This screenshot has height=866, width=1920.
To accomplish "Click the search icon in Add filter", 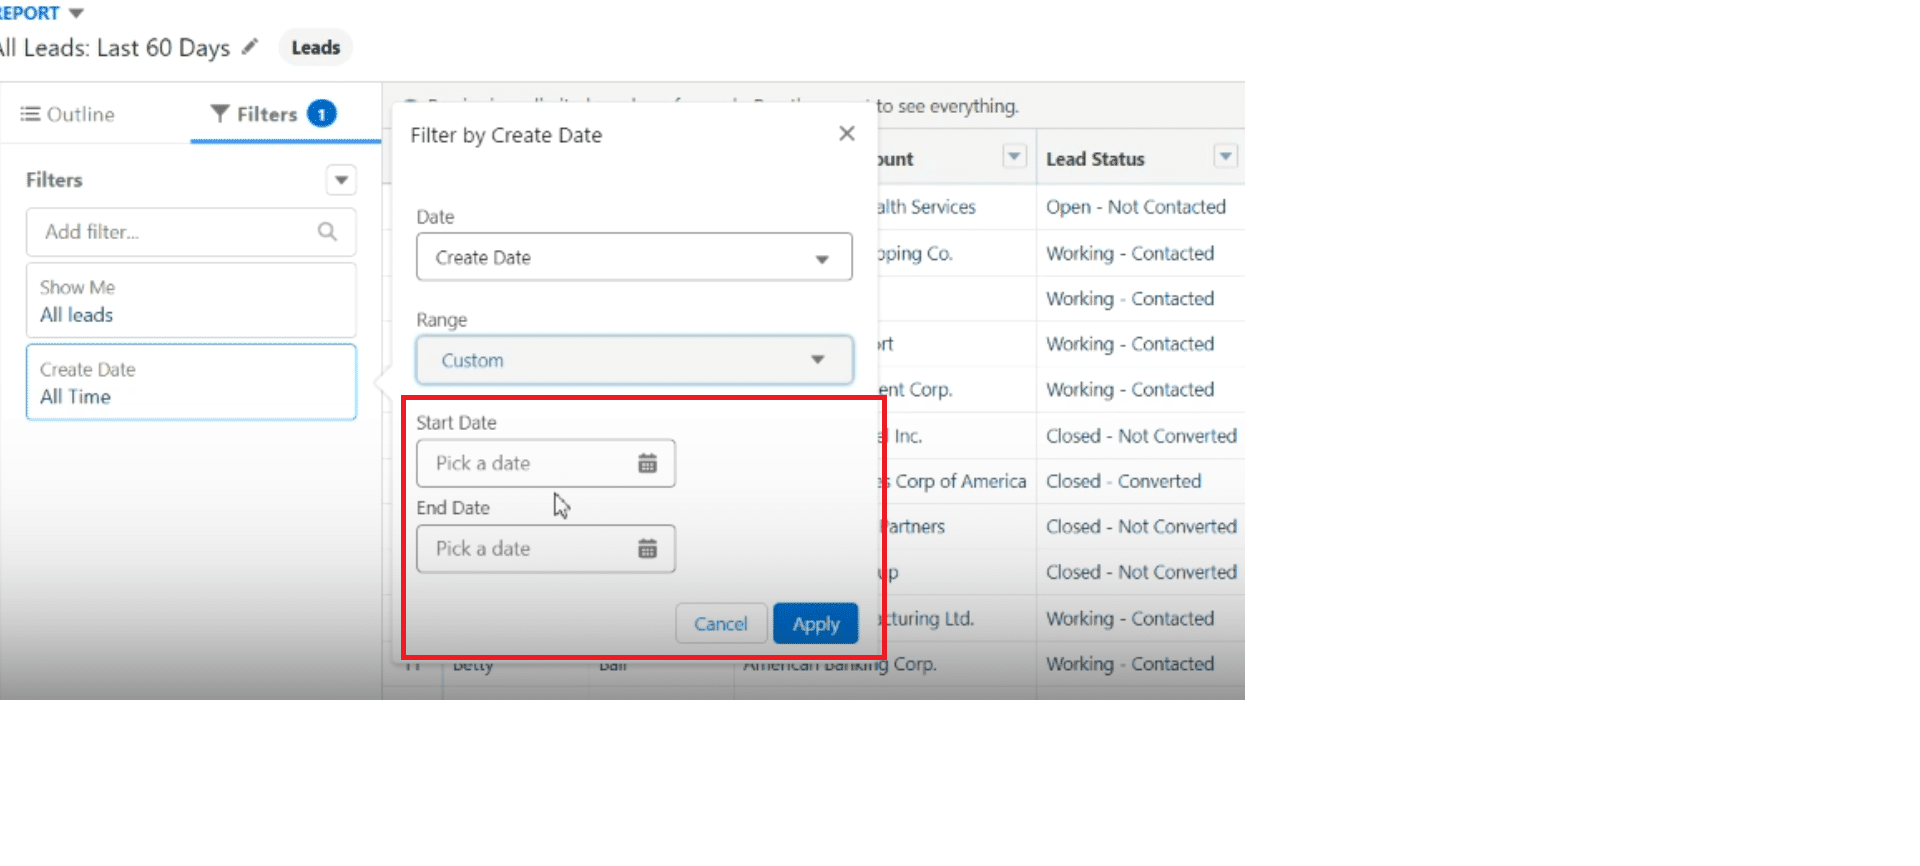I will coord(327,232).
